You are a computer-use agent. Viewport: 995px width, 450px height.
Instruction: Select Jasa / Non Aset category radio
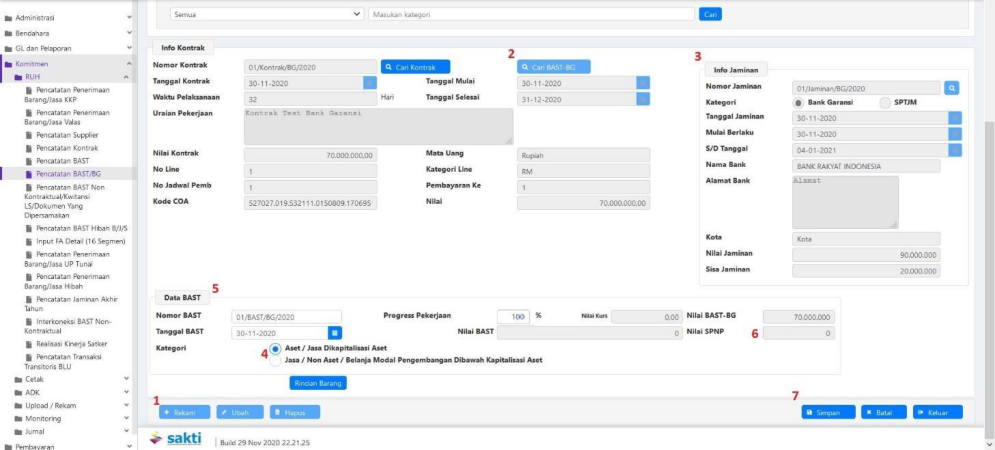(275, 360)
